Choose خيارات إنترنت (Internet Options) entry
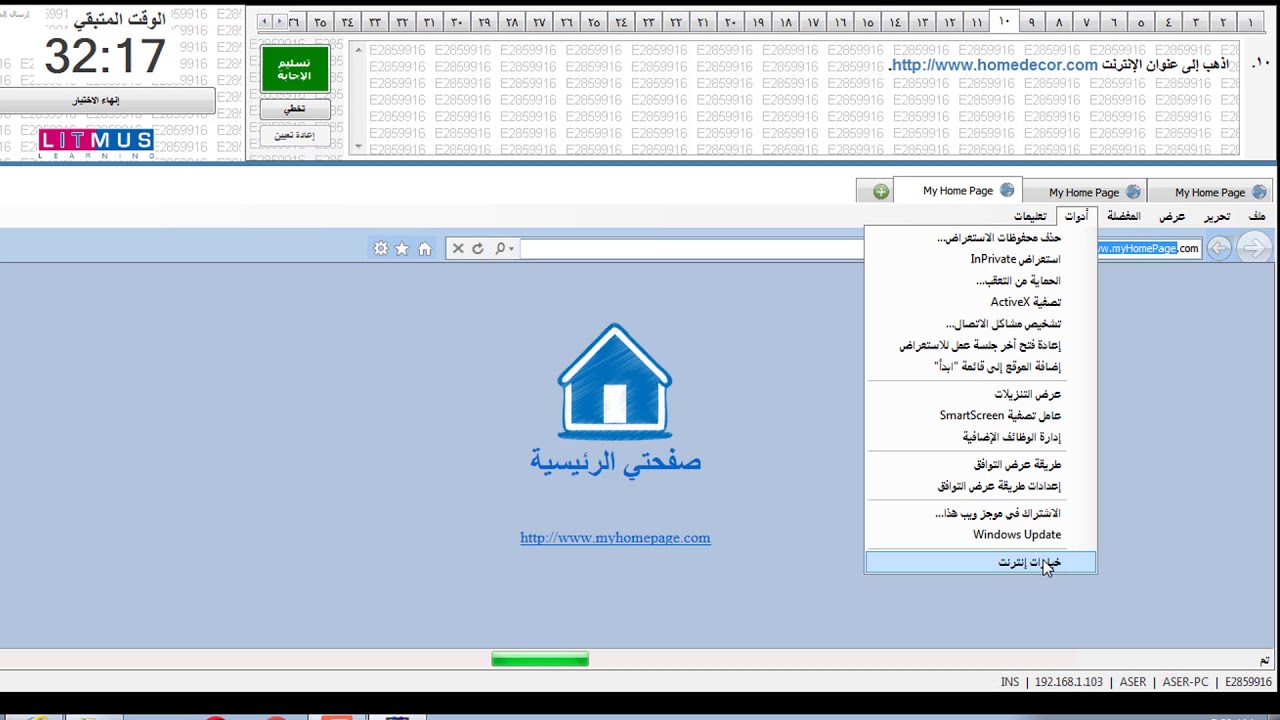Viewport: 1280px width, 720px height. coord(980,562)
